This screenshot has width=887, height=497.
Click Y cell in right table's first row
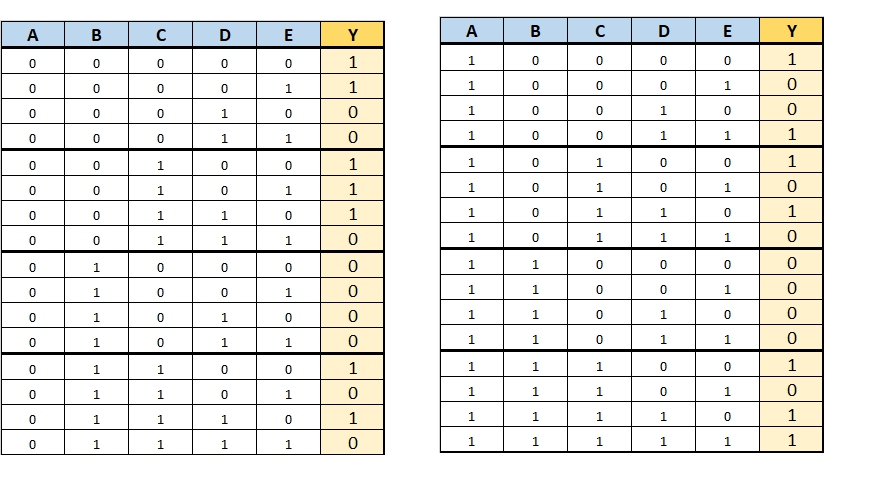(x=791, y=59)
